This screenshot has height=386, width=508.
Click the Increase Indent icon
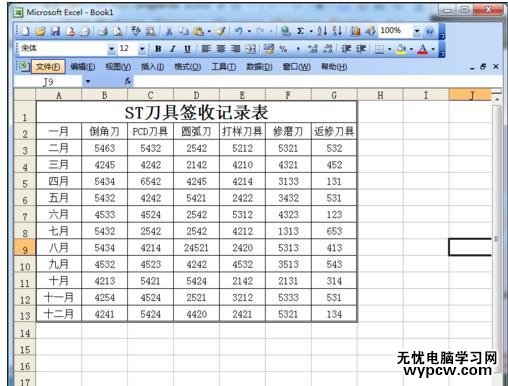[x=361, y=49]
